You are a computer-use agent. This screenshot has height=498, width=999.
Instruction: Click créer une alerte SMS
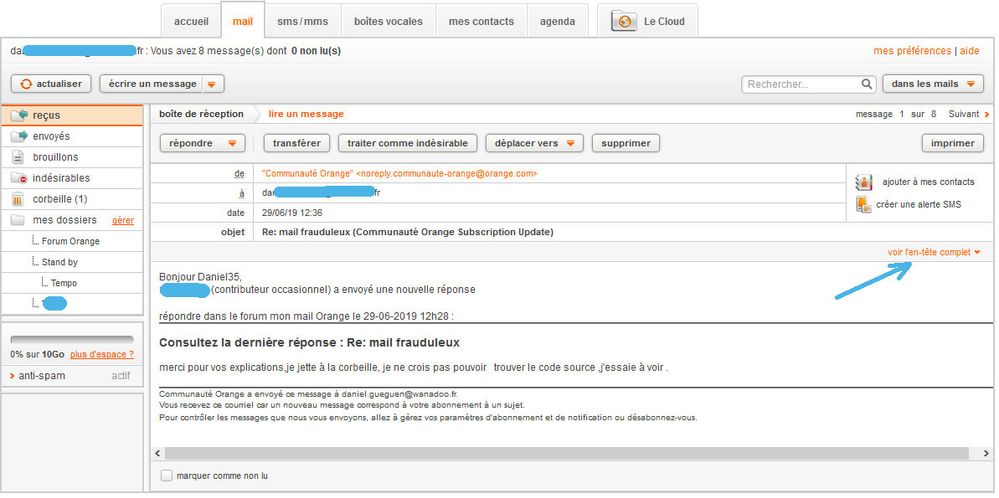coord(919,204)
